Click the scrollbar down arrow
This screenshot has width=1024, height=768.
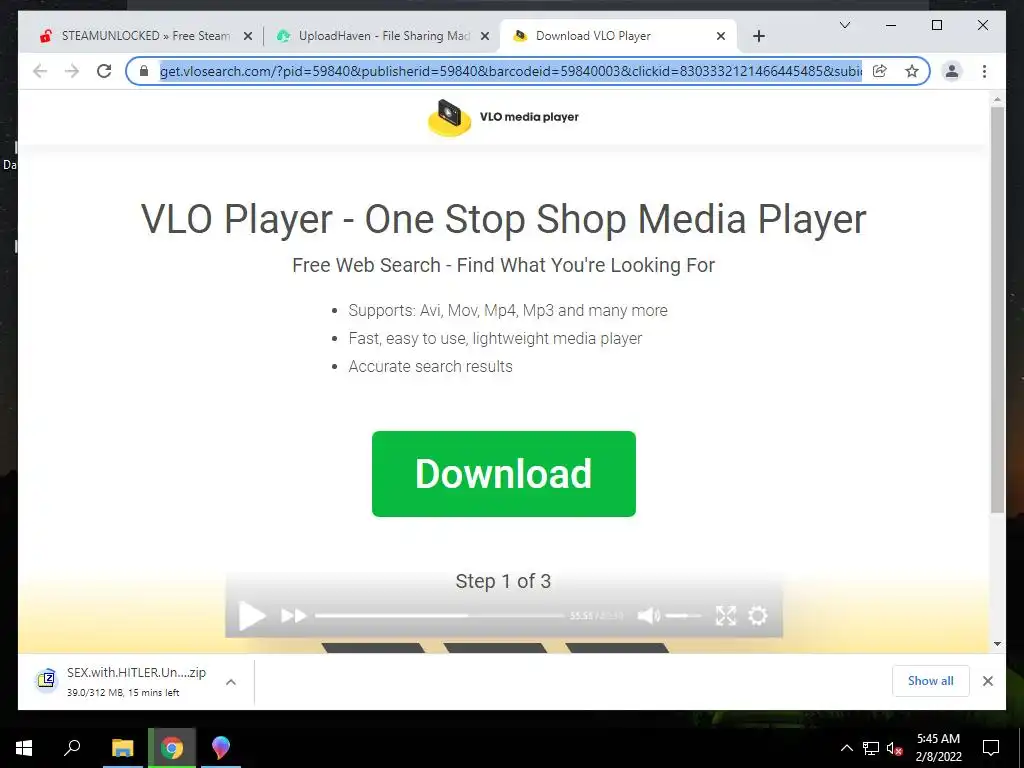point(997,644)
